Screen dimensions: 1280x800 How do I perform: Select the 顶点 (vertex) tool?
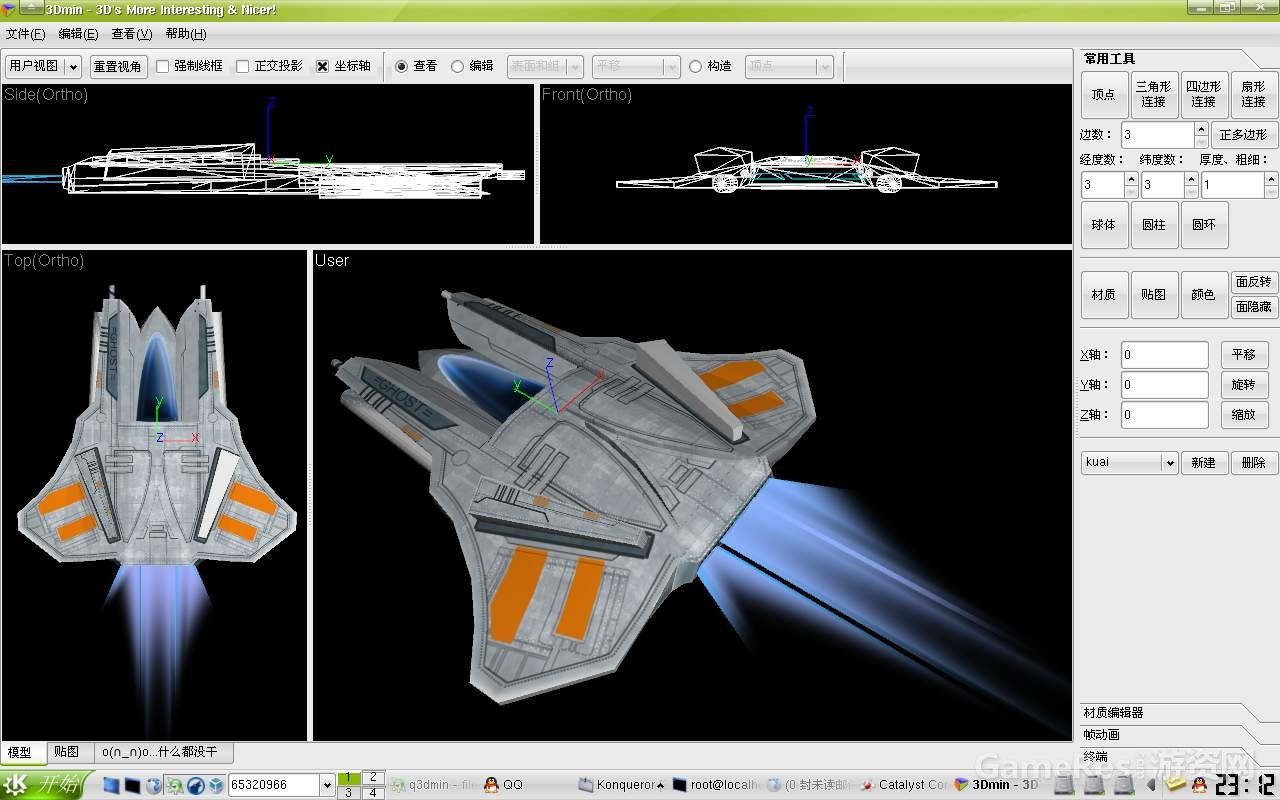coord(1104,93)
